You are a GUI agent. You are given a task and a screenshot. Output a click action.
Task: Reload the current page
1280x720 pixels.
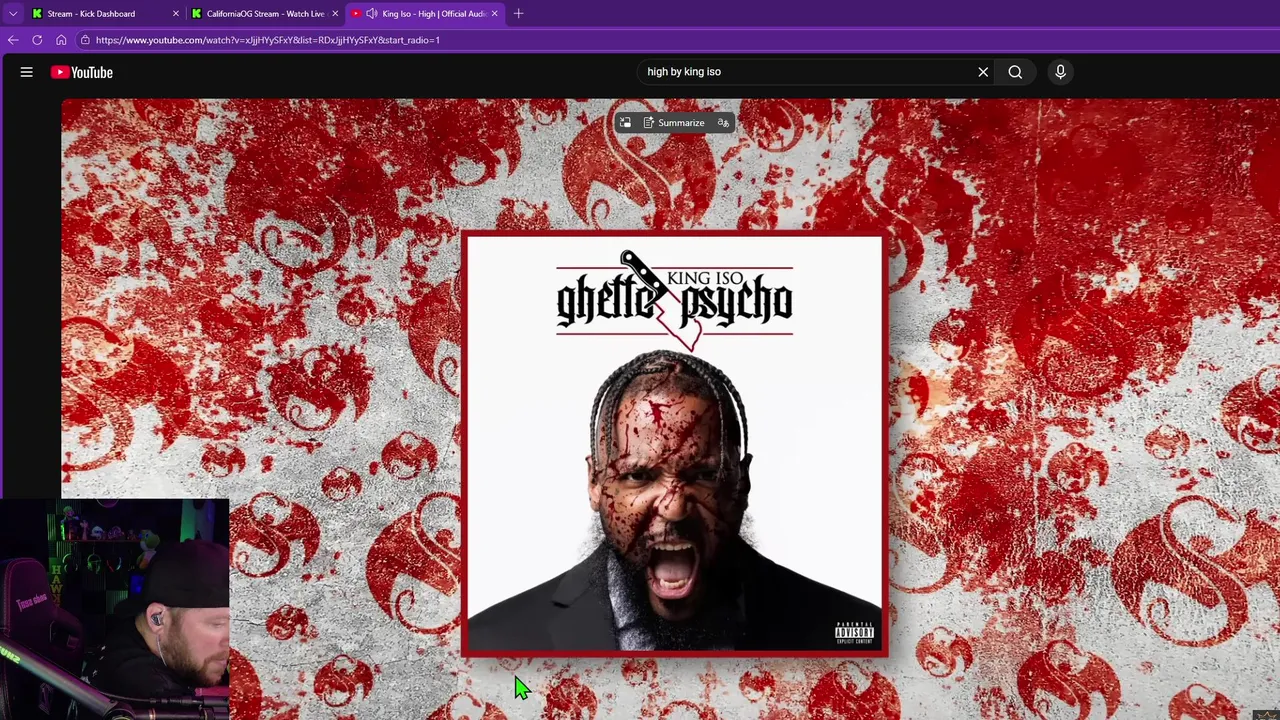(x=37, y=40)
